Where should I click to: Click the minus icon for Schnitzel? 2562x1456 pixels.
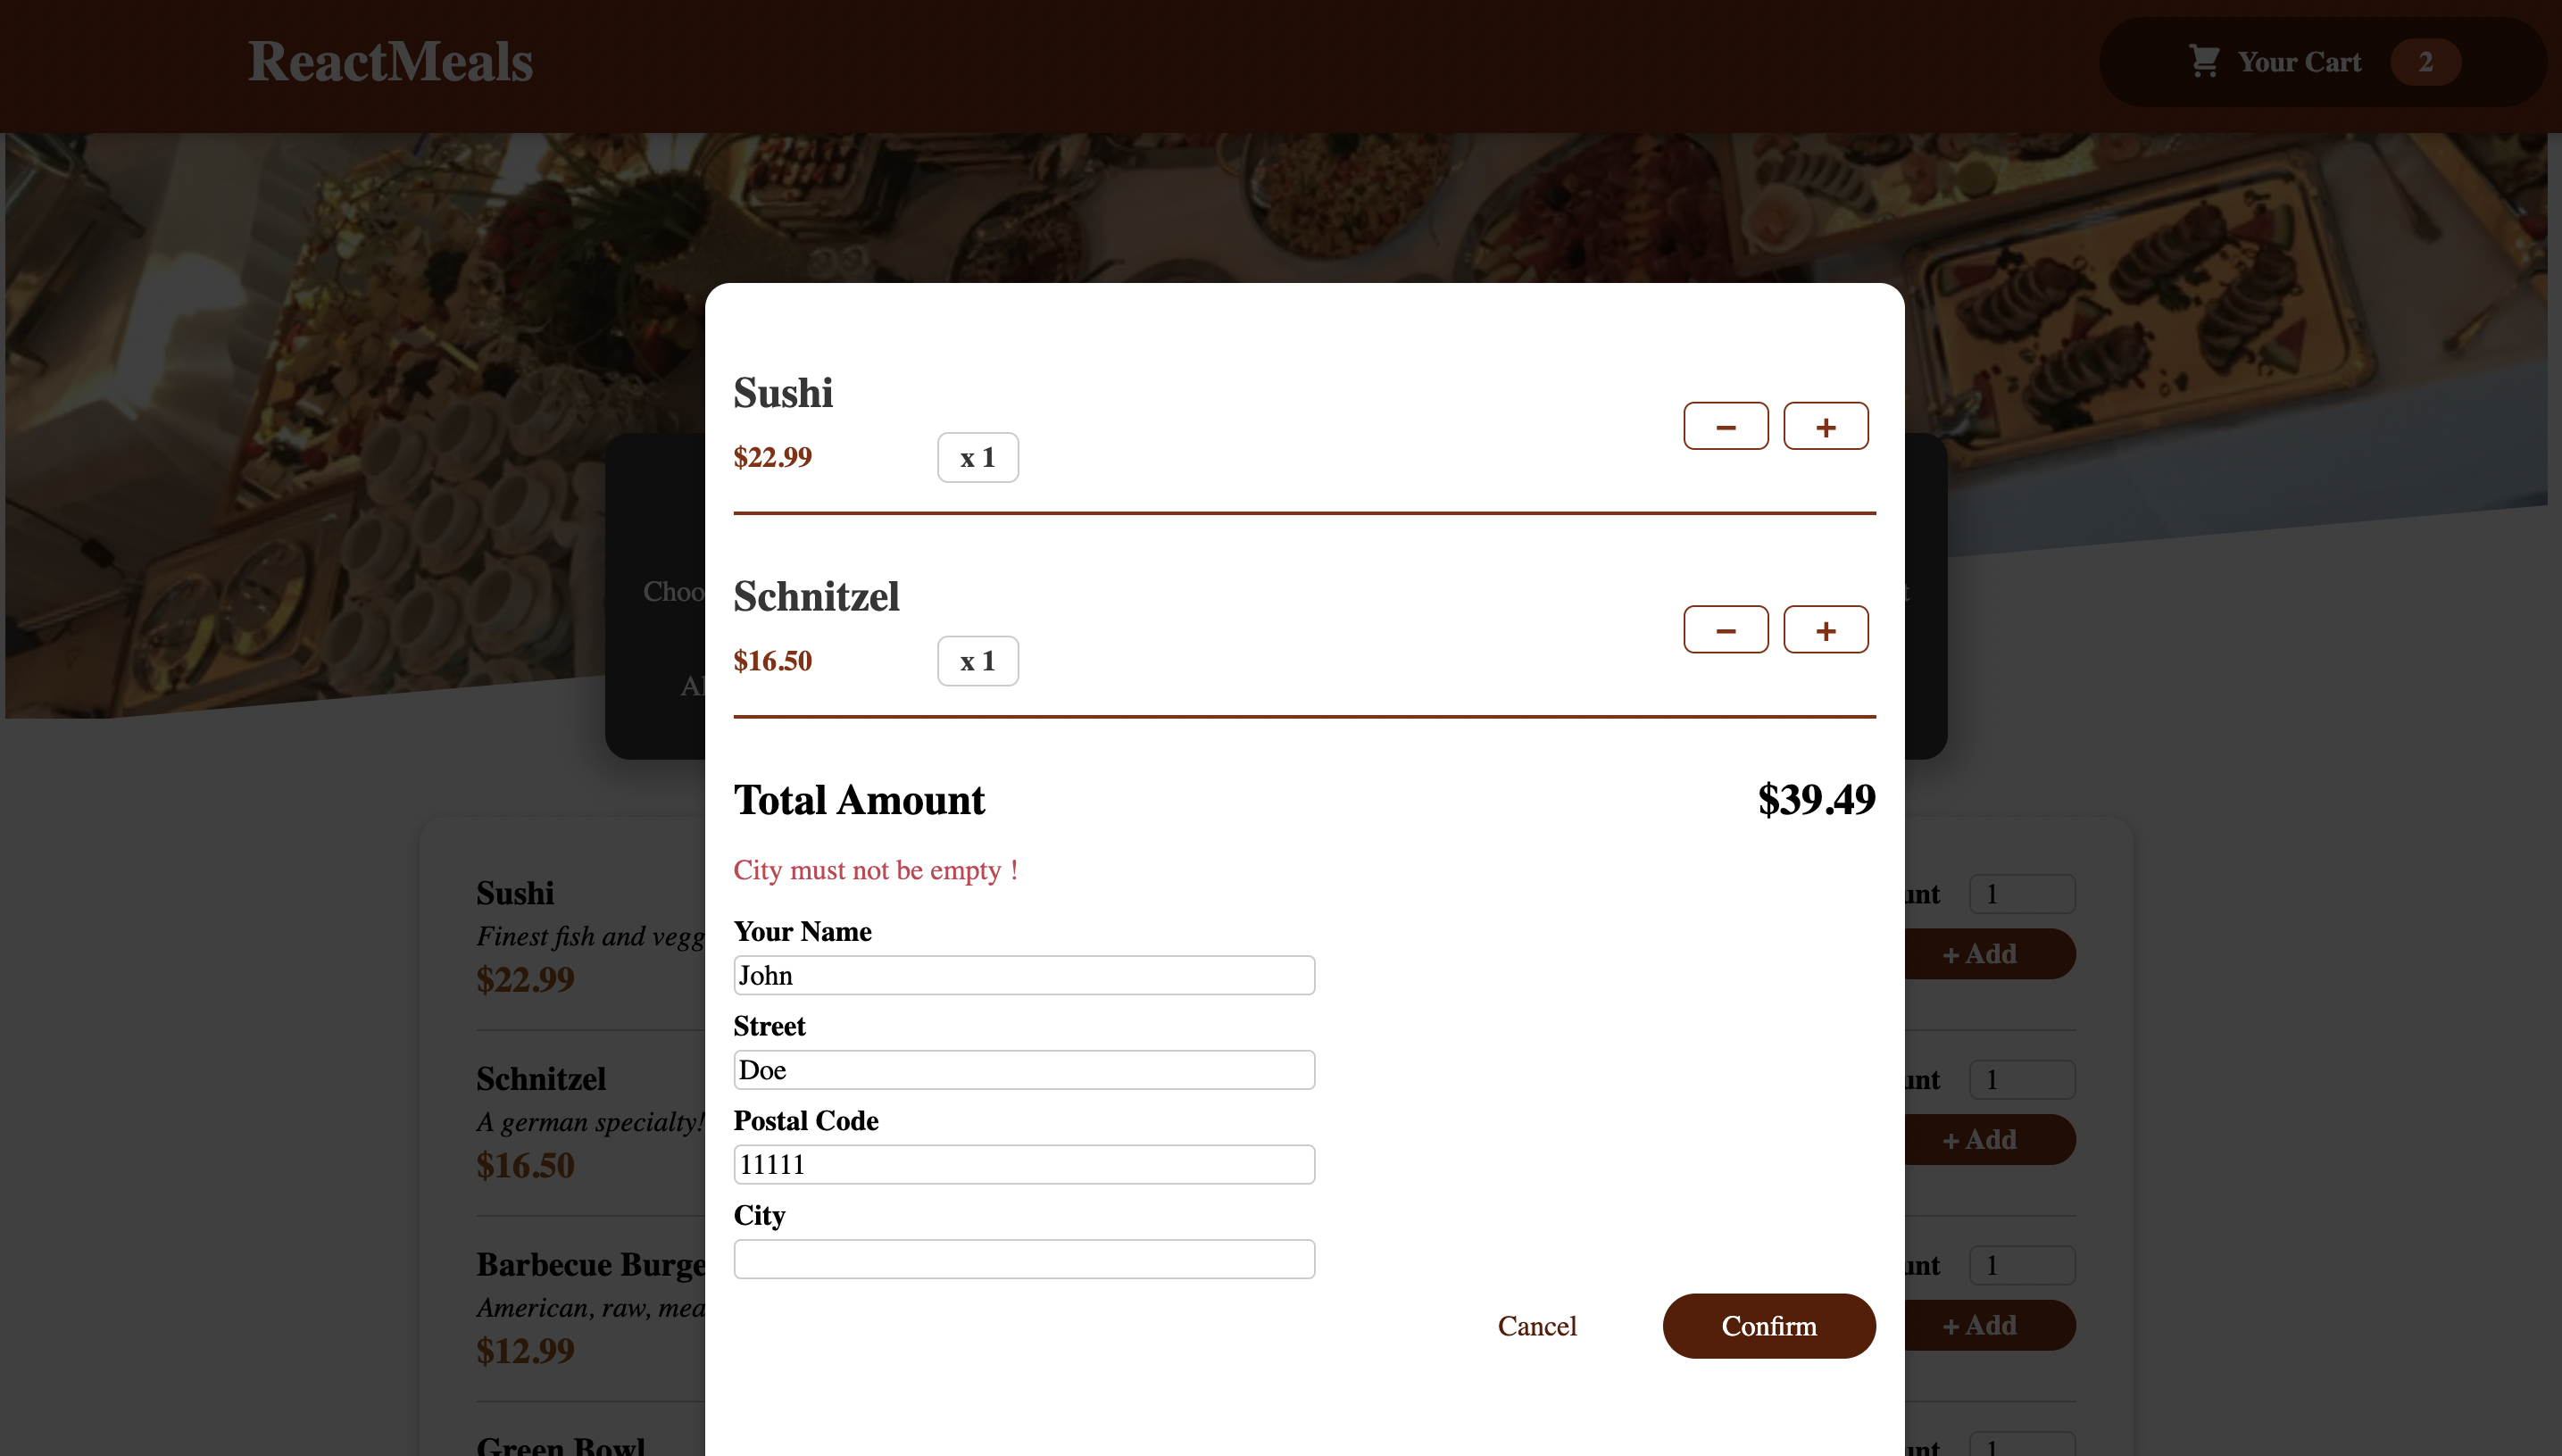(x=1725, y=628)
